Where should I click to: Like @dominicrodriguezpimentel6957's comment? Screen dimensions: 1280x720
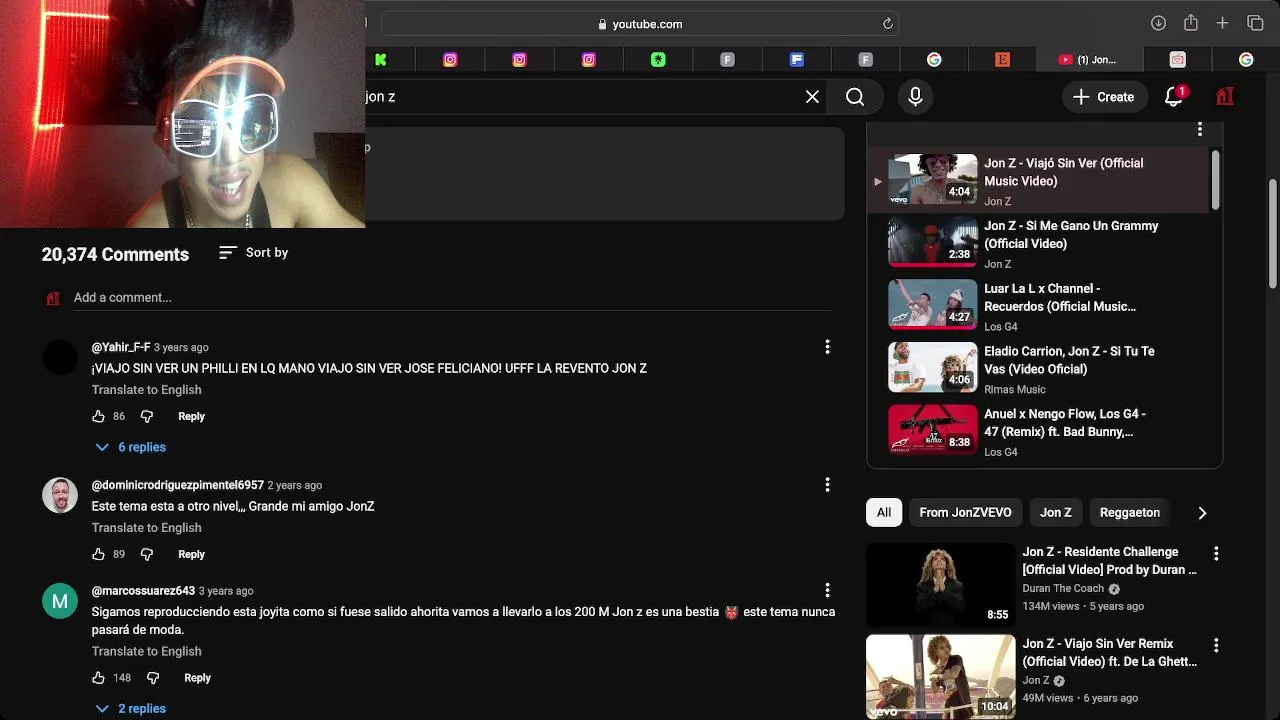[x=98, y=554]
